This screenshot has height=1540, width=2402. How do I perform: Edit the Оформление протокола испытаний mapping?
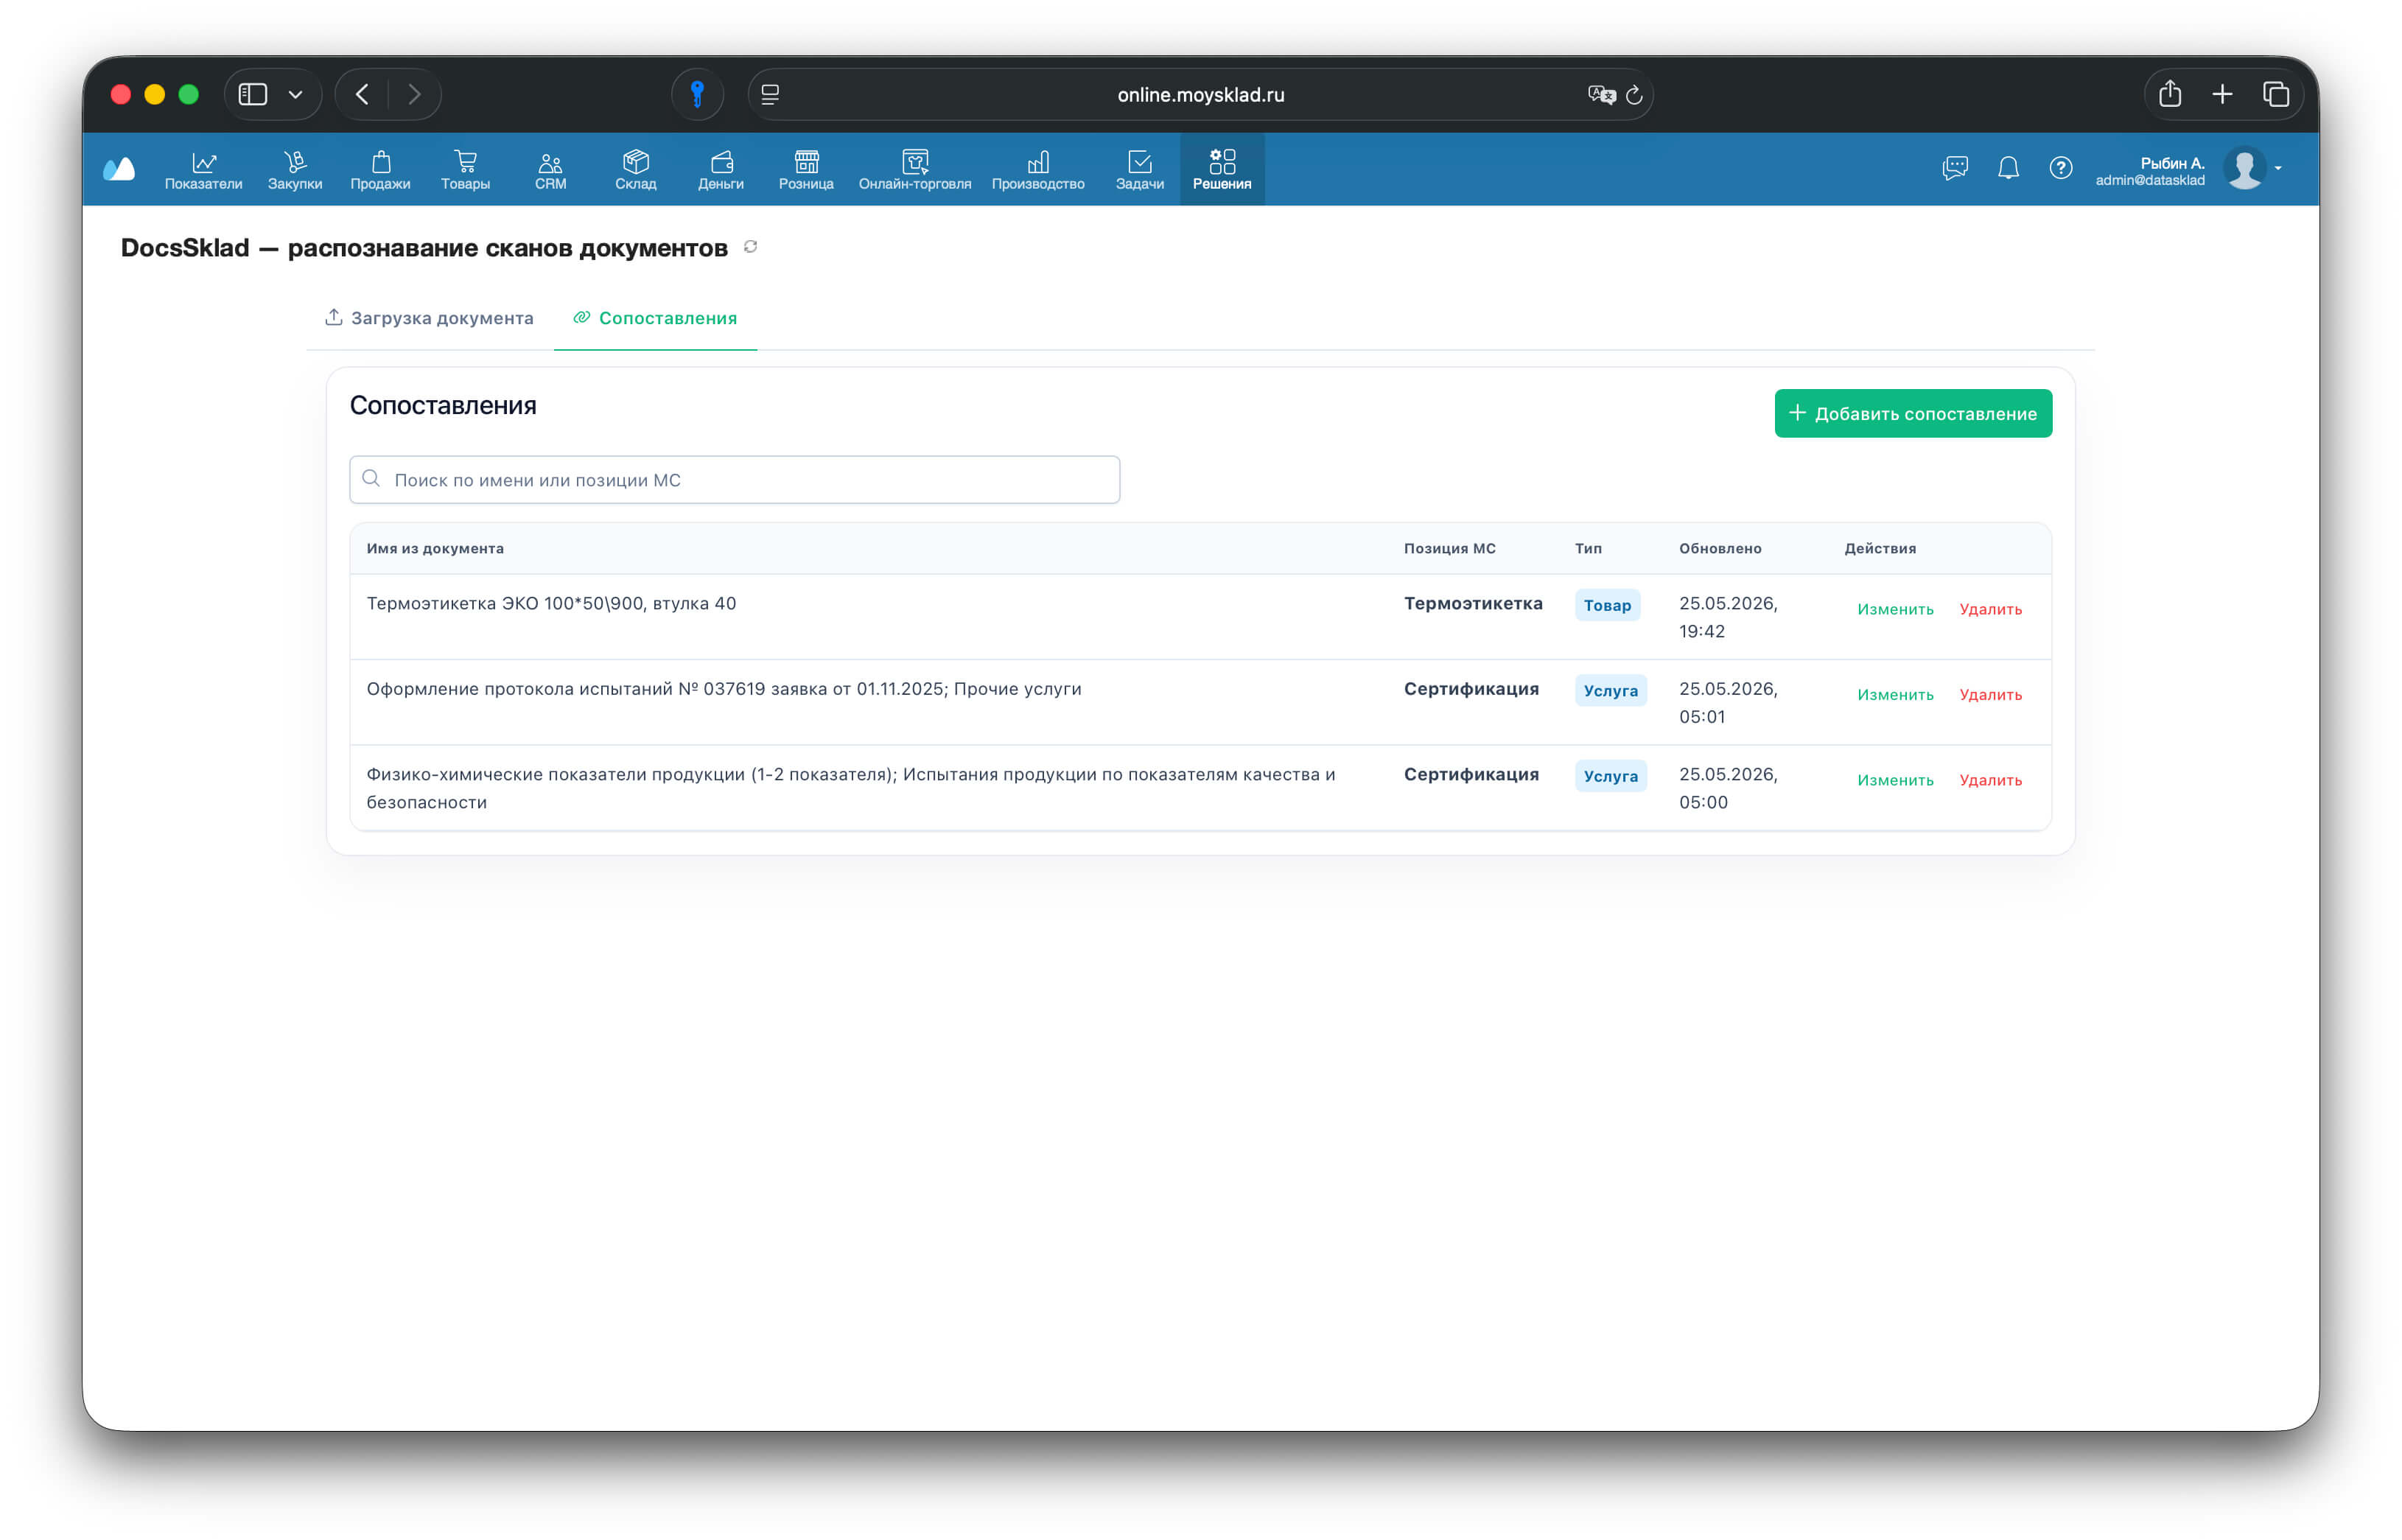1895,695
